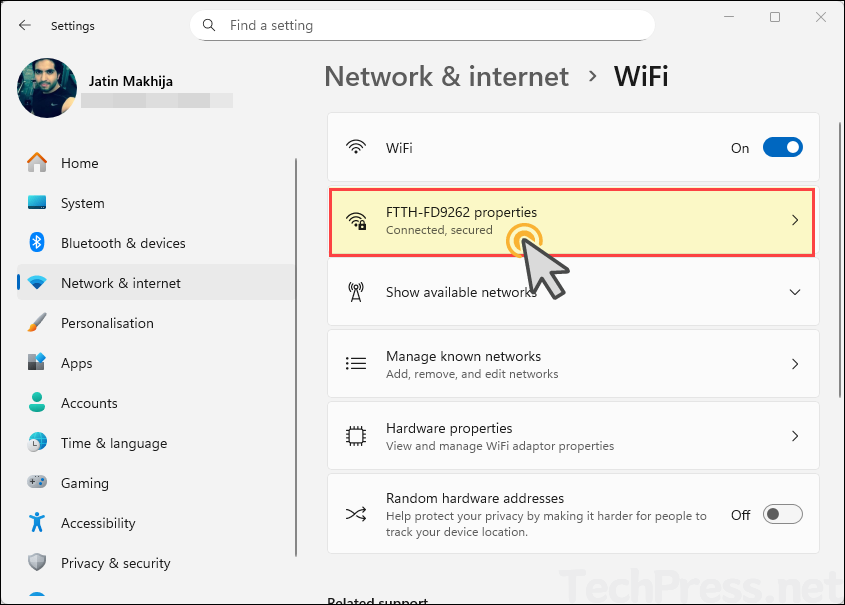Open Hardware properties chevron arrow
Image resolution: width=845 pixels, height=605 pixels.
click(795, 436)
